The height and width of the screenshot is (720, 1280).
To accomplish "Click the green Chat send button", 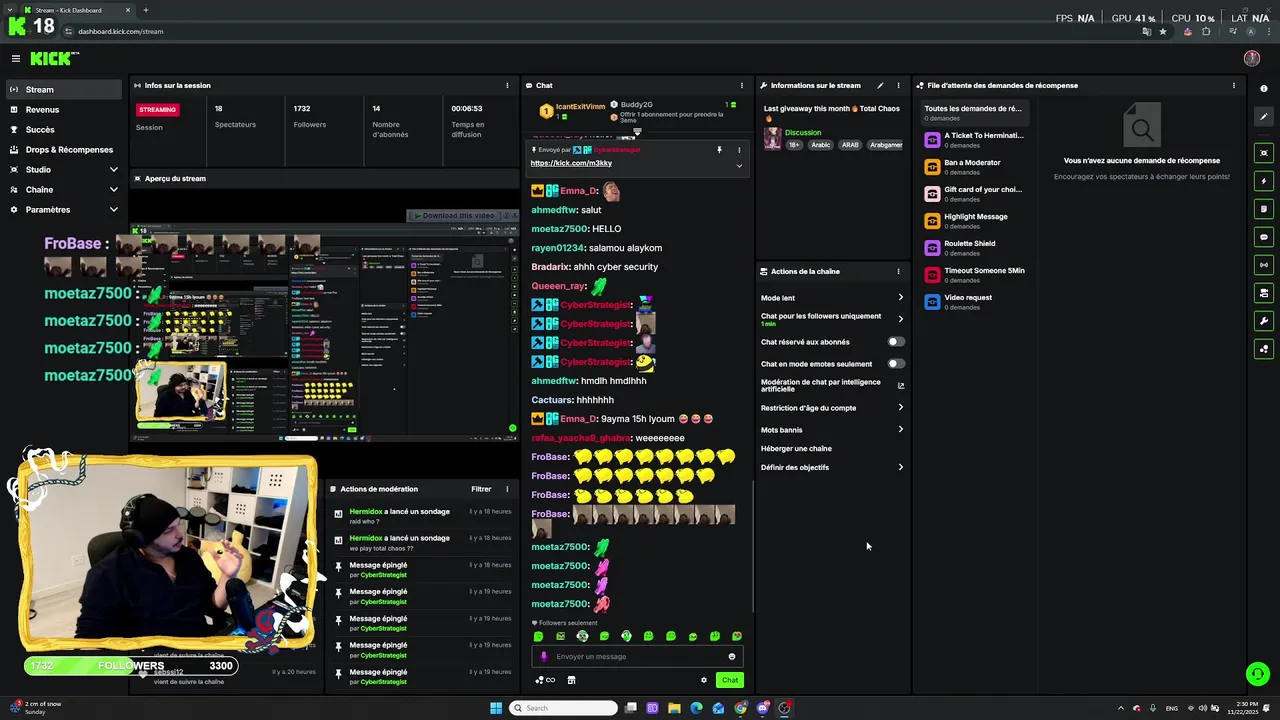I will pos(730,680).
